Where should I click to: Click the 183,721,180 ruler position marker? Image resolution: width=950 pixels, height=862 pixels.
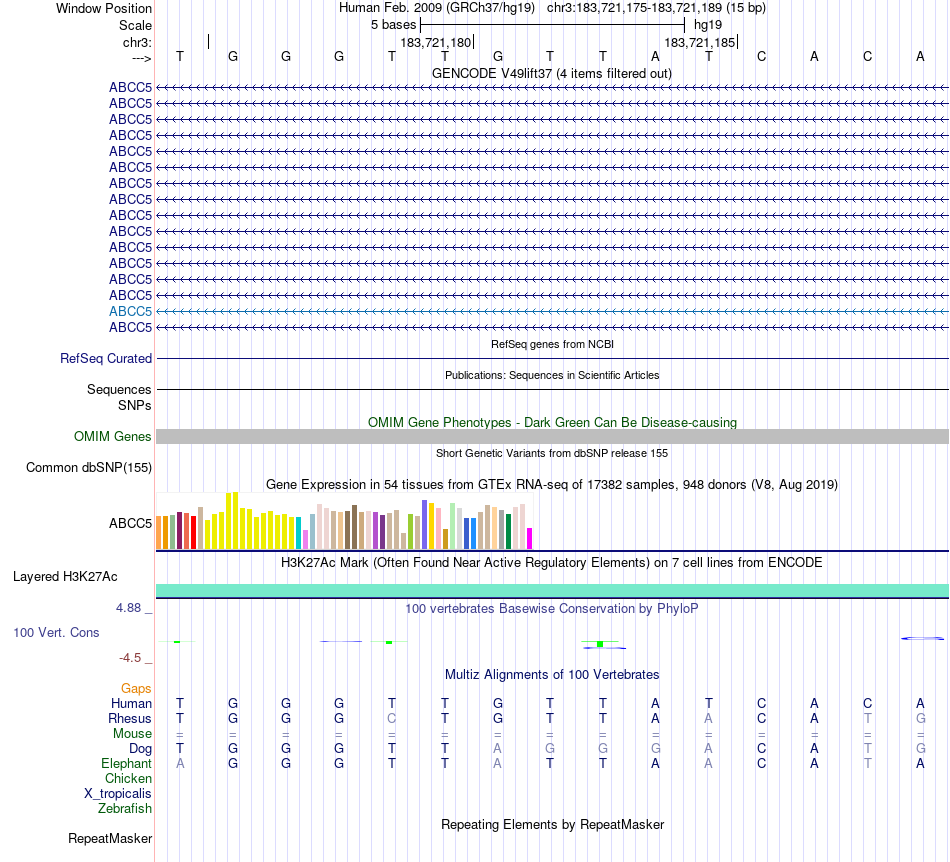436,42
